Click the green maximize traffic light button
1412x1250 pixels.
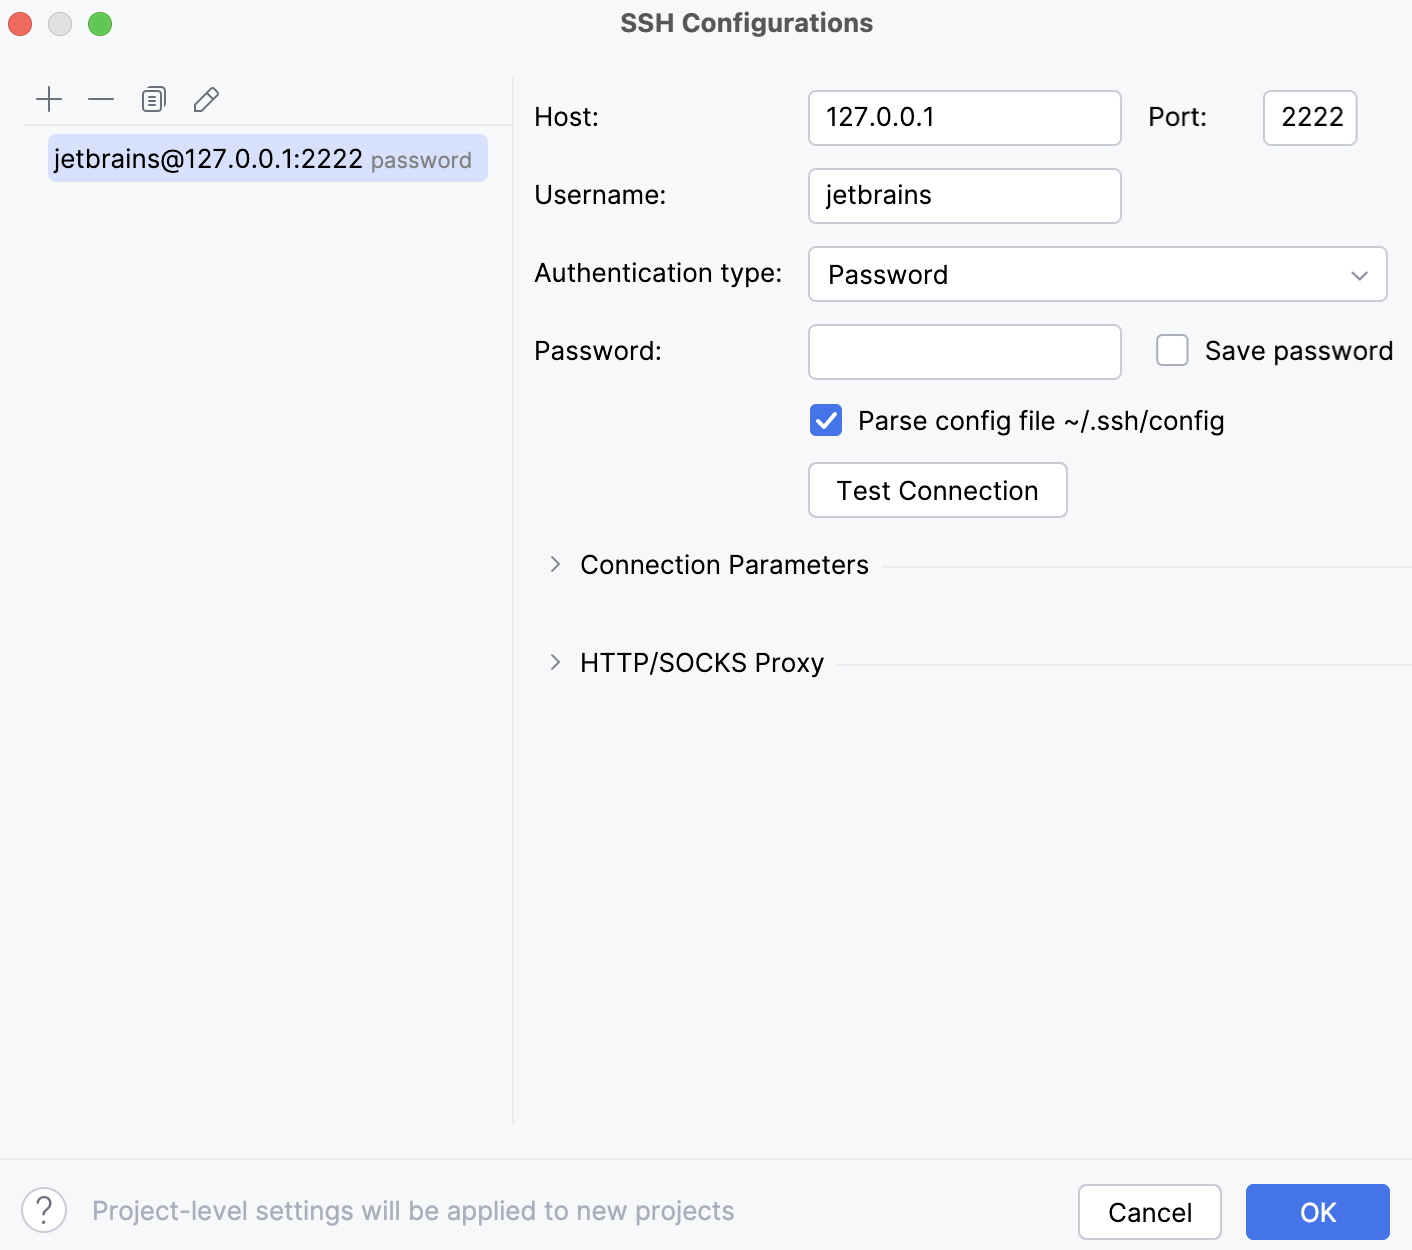100,23
